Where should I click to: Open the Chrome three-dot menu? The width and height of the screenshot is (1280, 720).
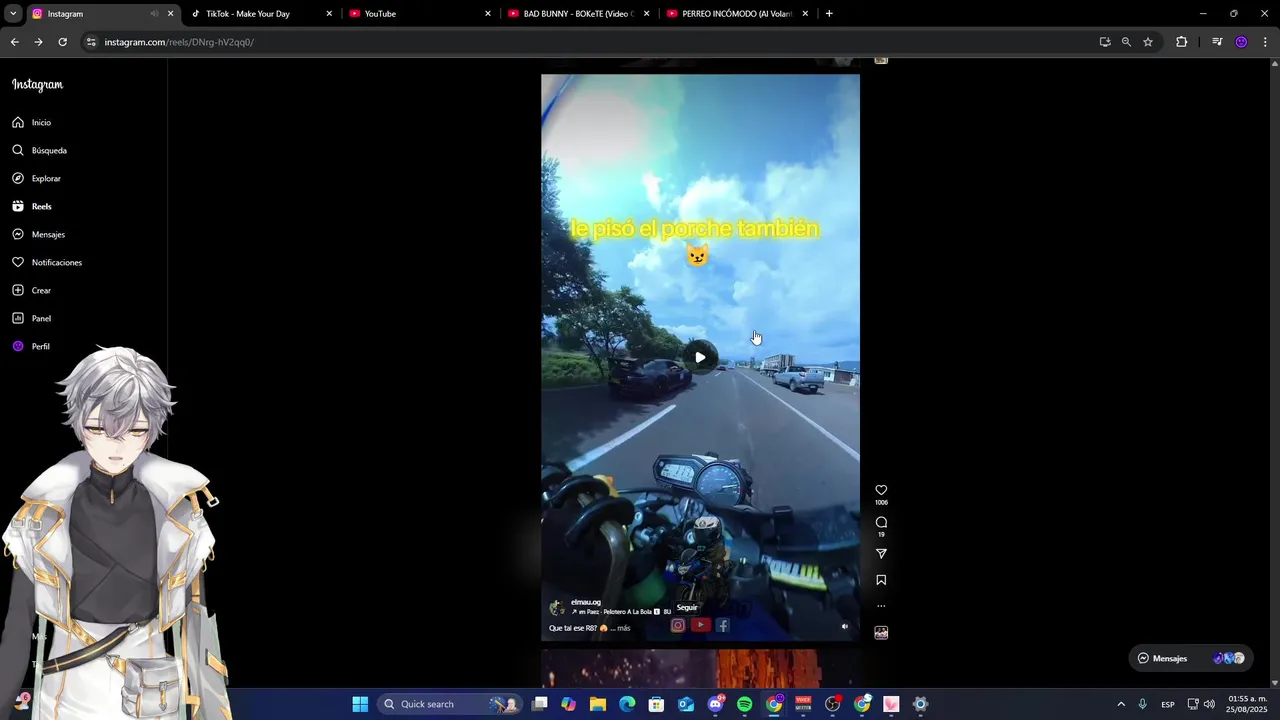1265,42
